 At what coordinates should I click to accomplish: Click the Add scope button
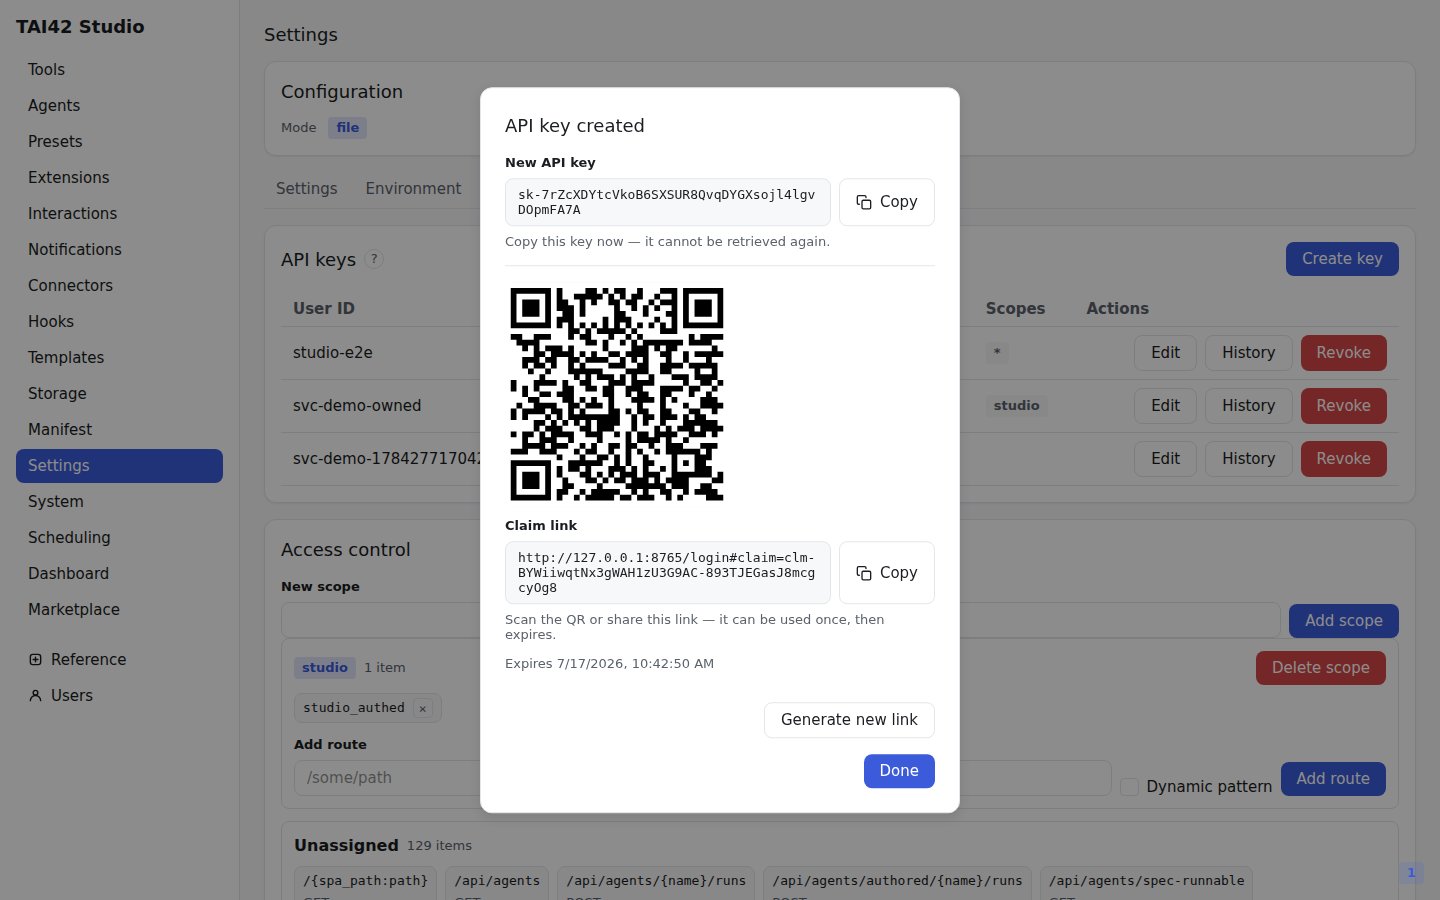[x=1343, y=621]
